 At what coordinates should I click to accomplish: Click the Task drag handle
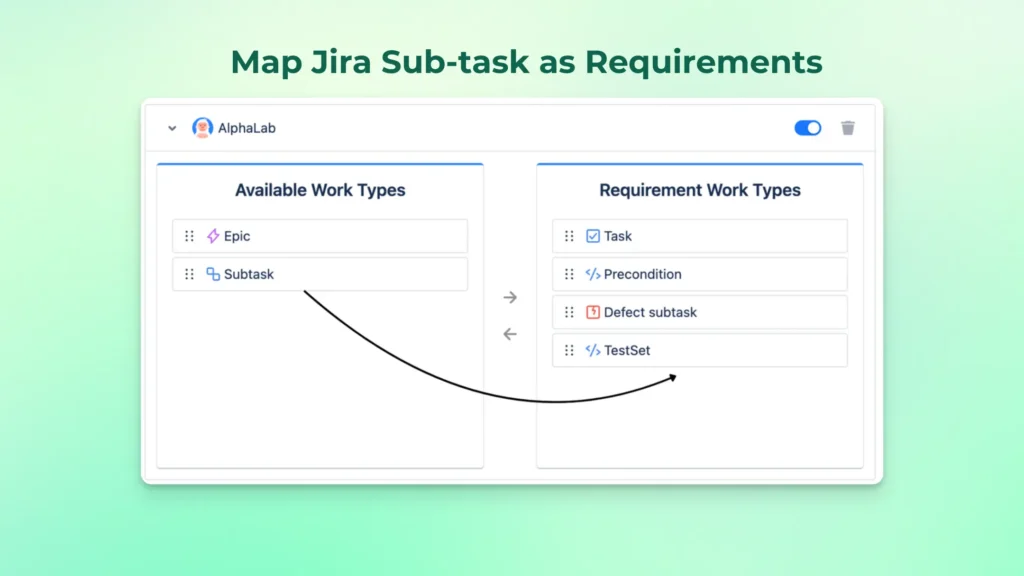tap(569, 236)
